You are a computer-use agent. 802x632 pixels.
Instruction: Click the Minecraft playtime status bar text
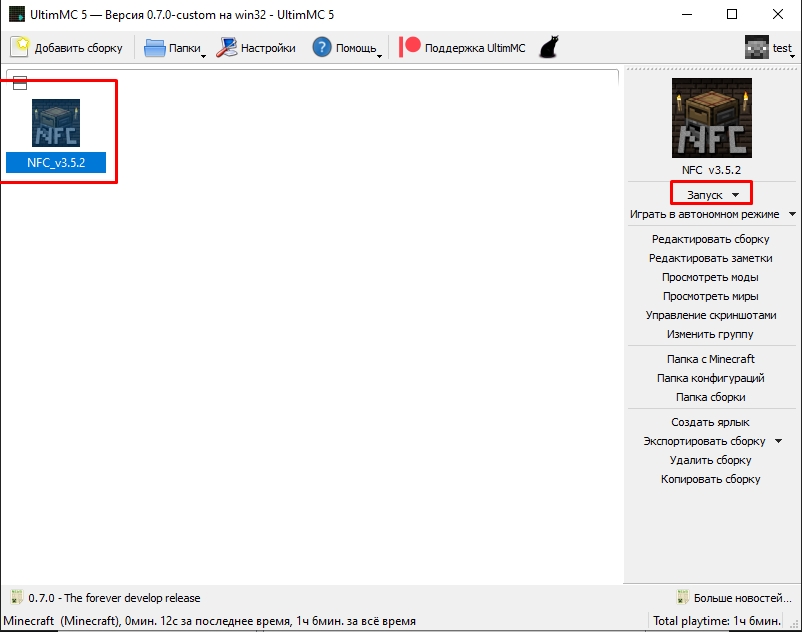click(209, 621)
